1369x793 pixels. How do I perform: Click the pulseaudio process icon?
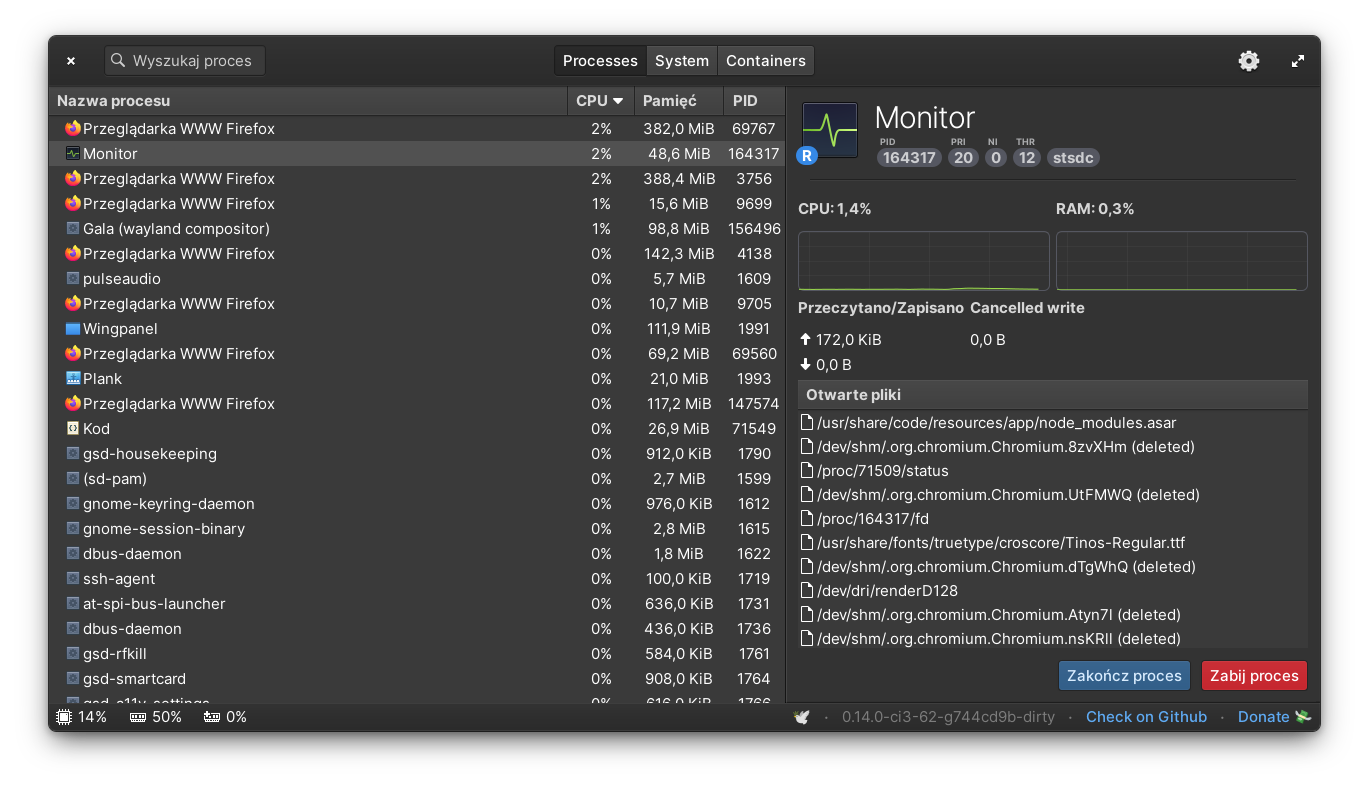72,278
